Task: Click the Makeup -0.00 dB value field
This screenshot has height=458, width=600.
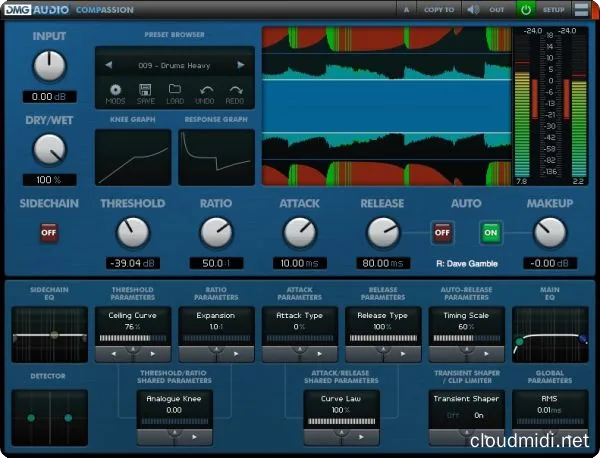Action: click(x=550, y=263)
